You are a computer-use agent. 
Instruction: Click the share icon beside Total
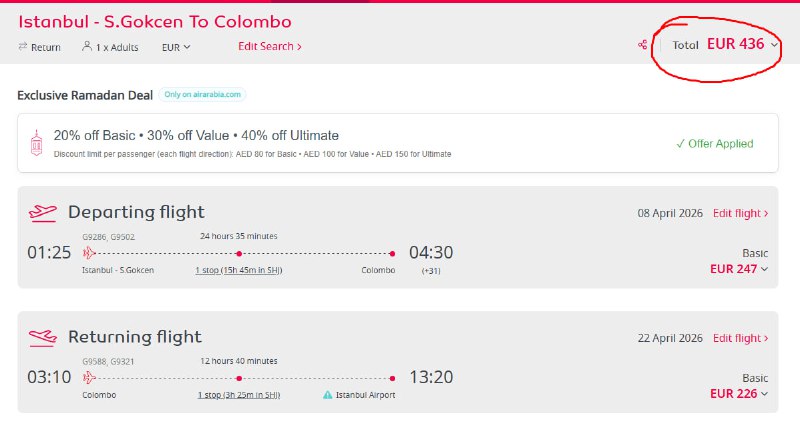click(x=643, y=45)
